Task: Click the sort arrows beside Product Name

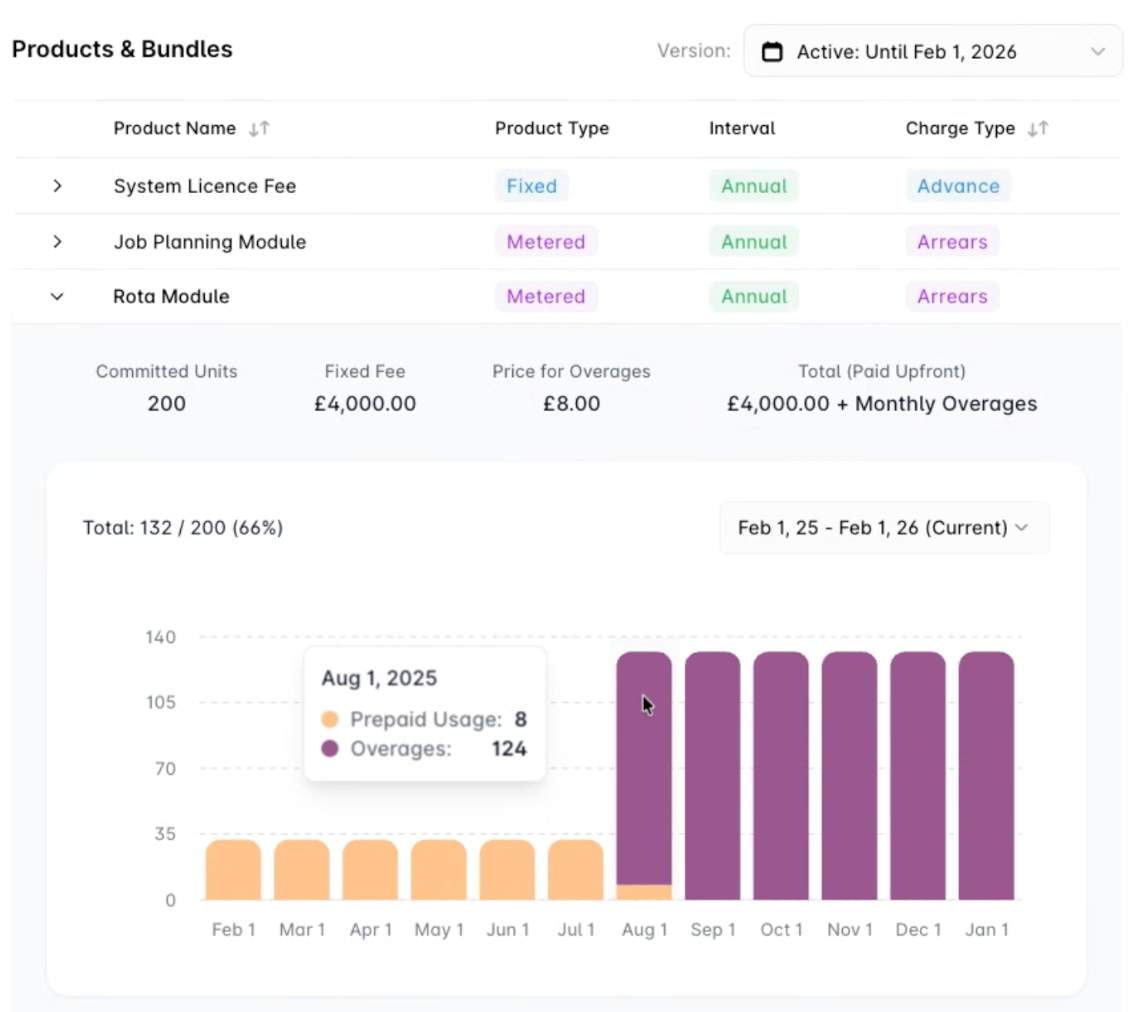Action: pyautogui.click(x=258, y=128)
